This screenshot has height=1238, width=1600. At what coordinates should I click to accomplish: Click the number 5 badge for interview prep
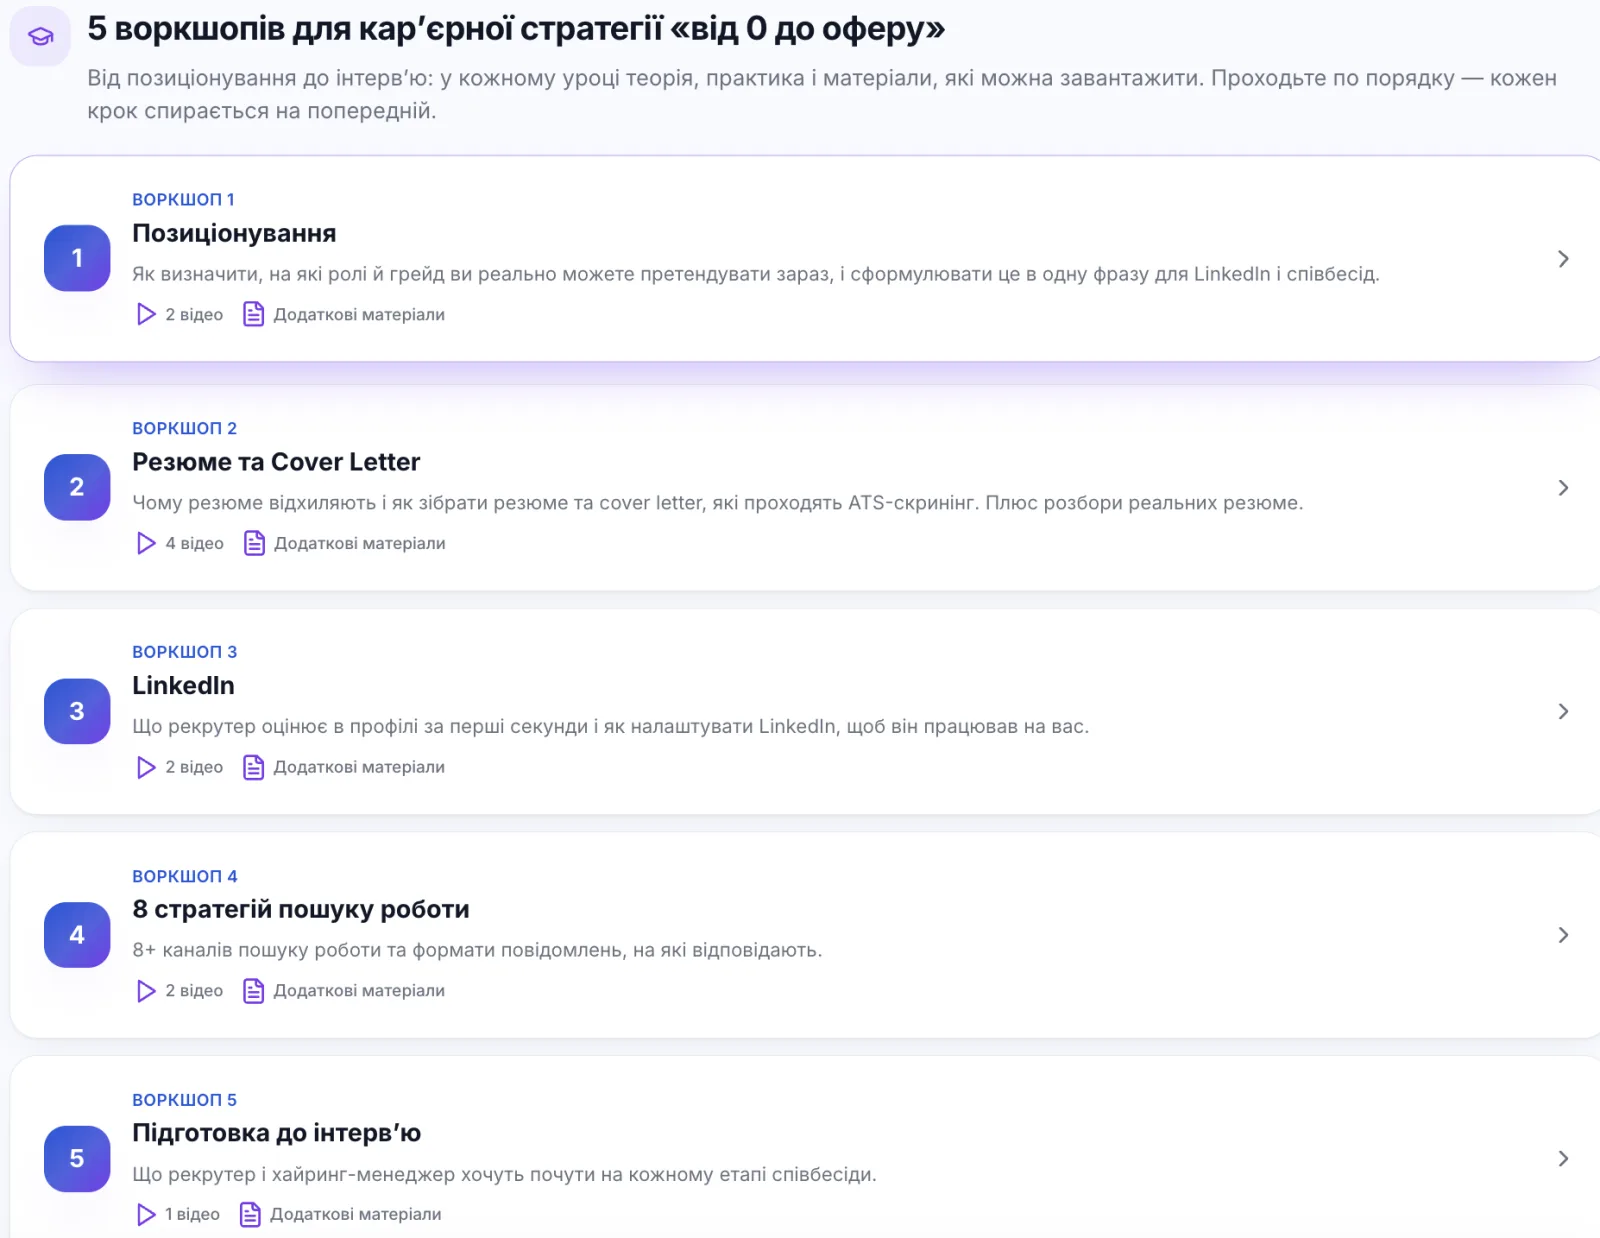(x=77, y=1158)
